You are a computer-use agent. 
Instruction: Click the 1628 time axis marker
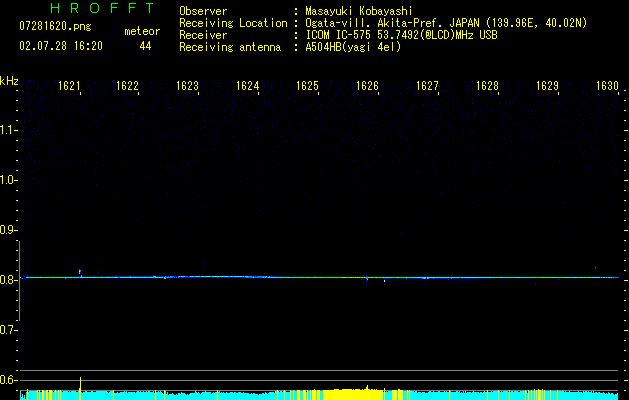click(487, 86)
